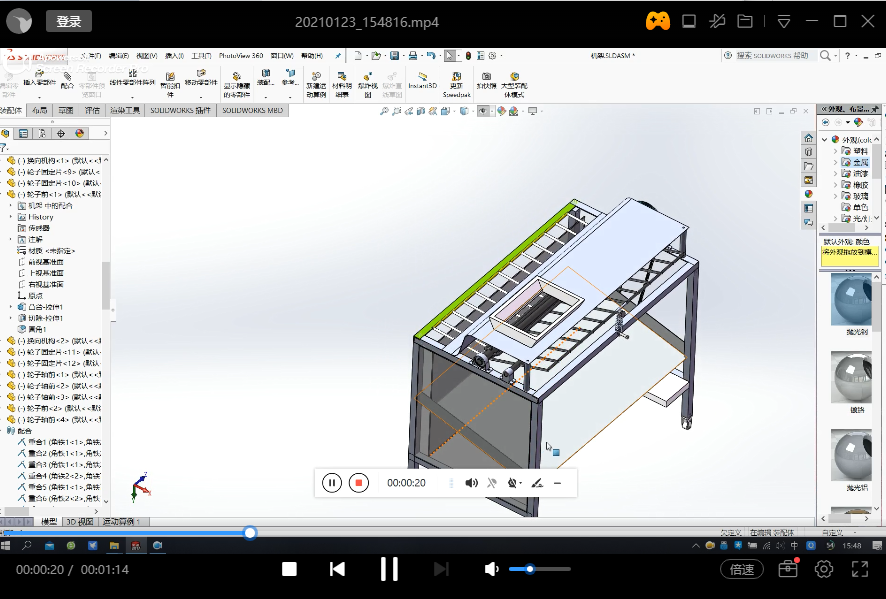
Task: Seek using the video progress bar handle
Action: [250, 532]
